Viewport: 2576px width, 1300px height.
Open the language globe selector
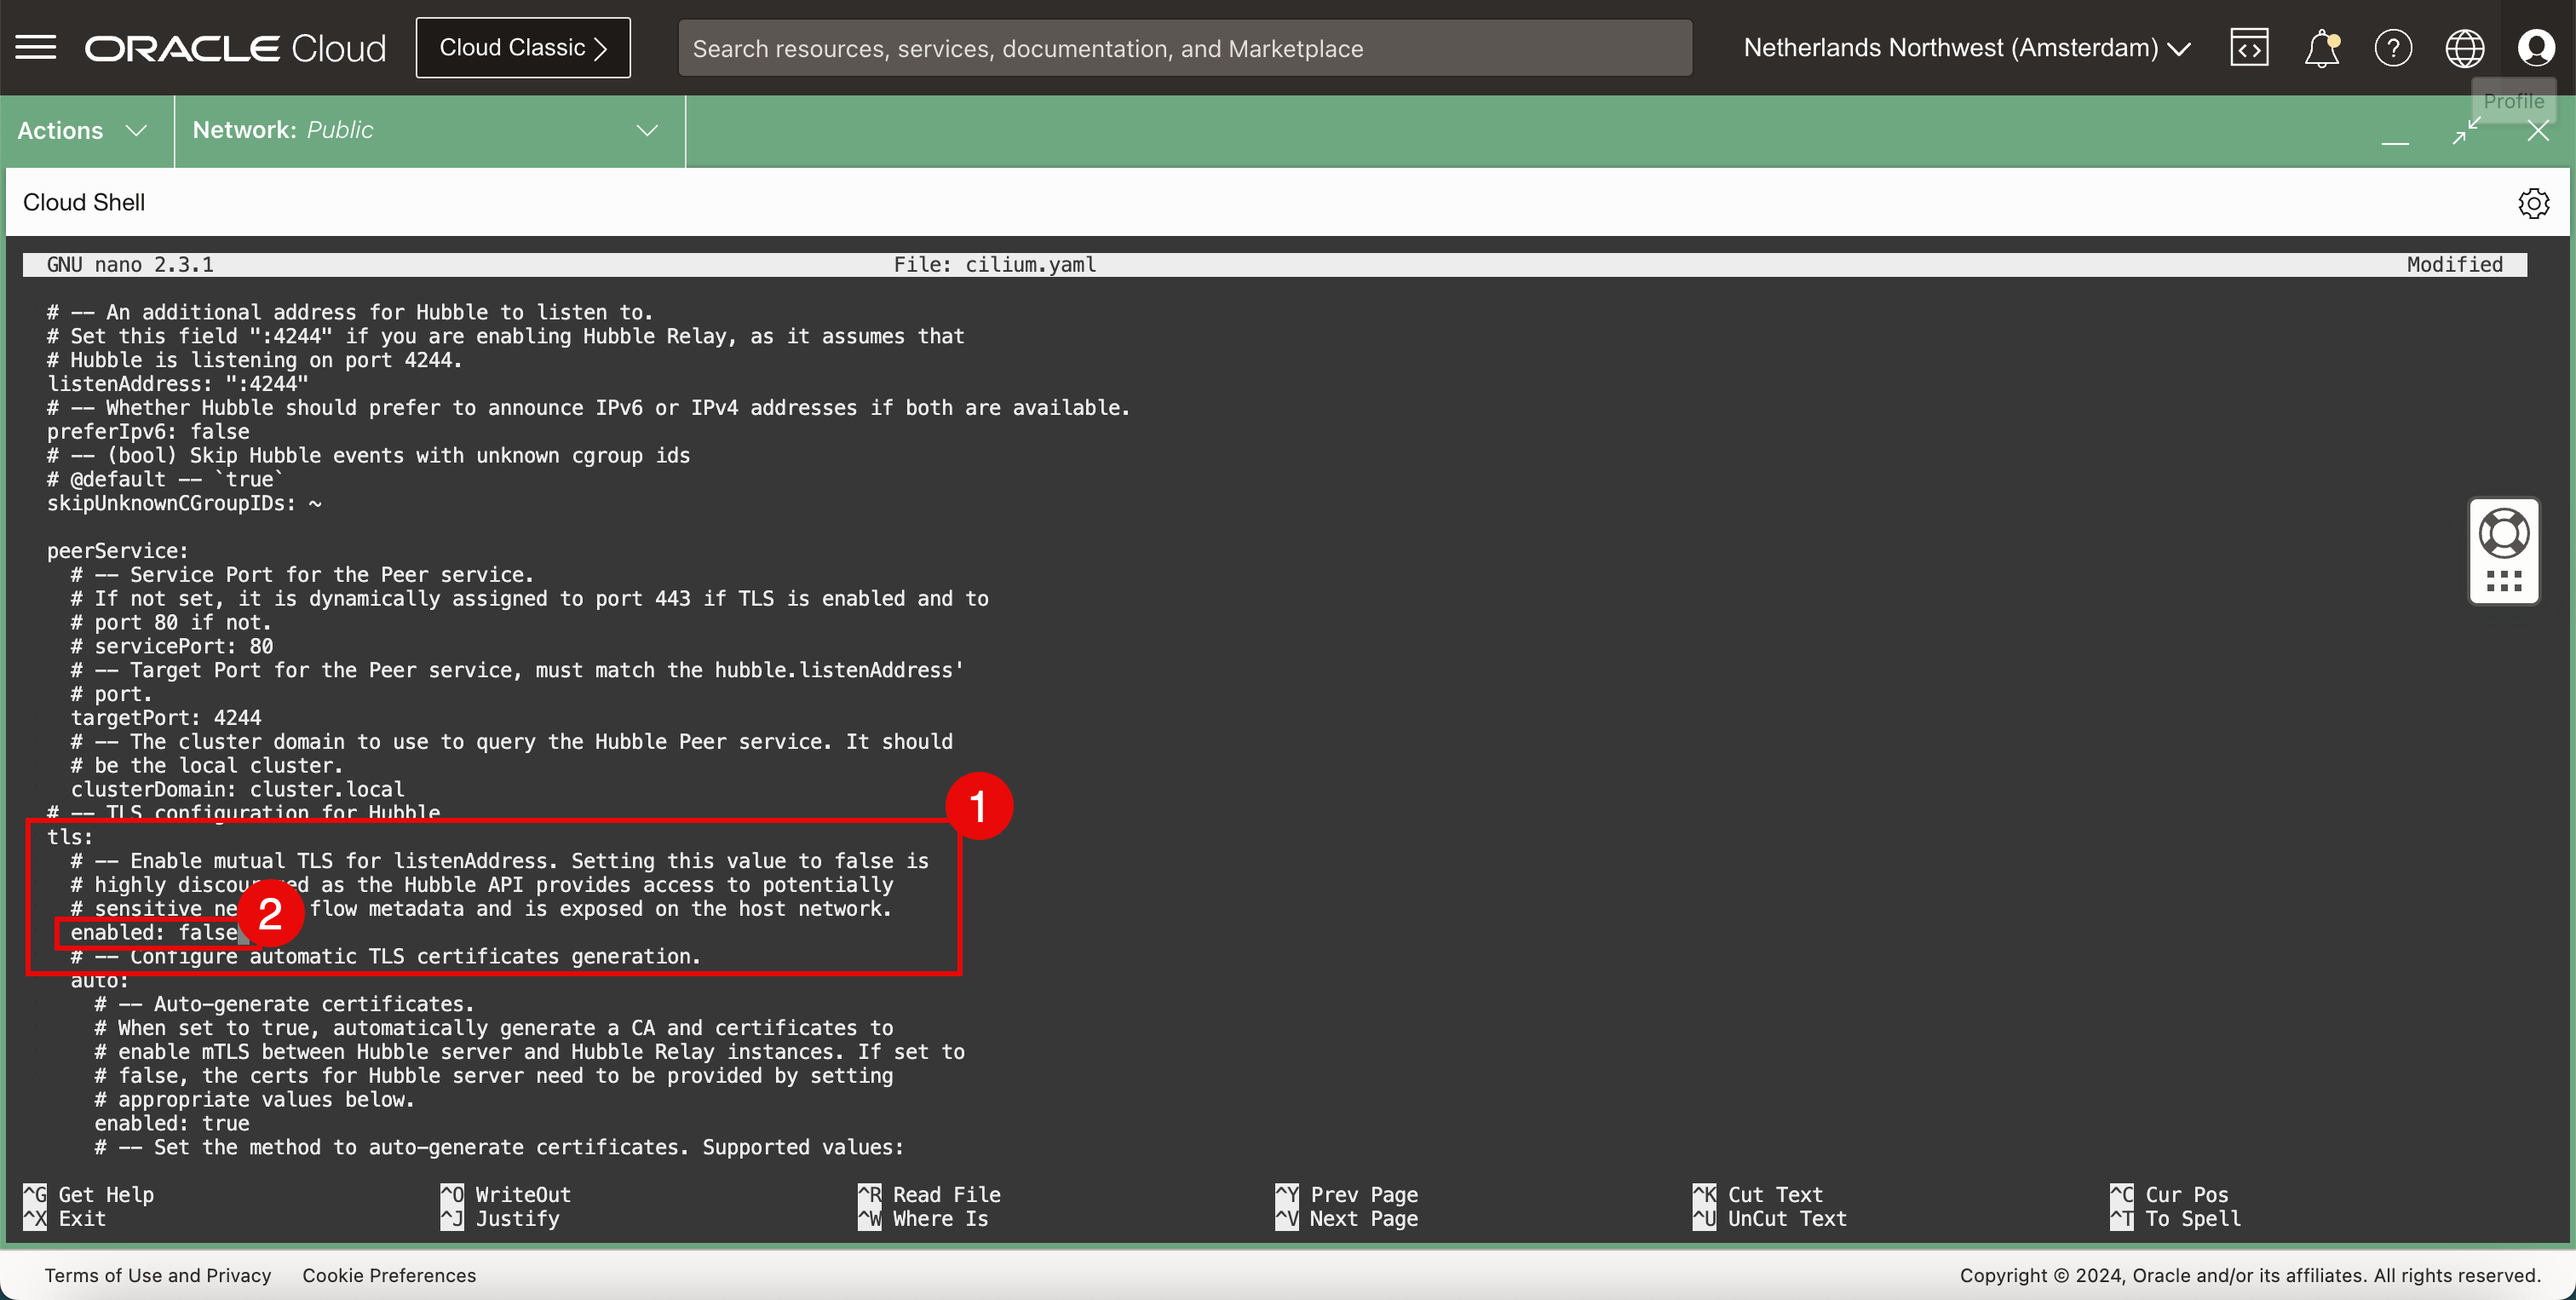[2464, 48]
